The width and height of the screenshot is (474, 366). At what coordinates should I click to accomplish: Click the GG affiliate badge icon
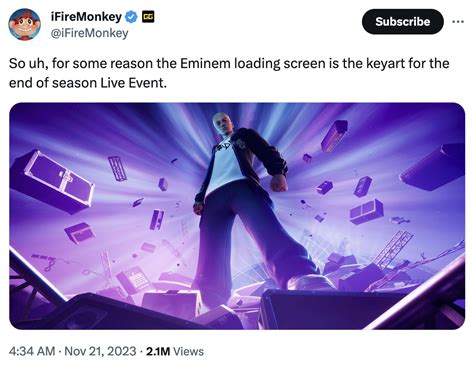148,17
